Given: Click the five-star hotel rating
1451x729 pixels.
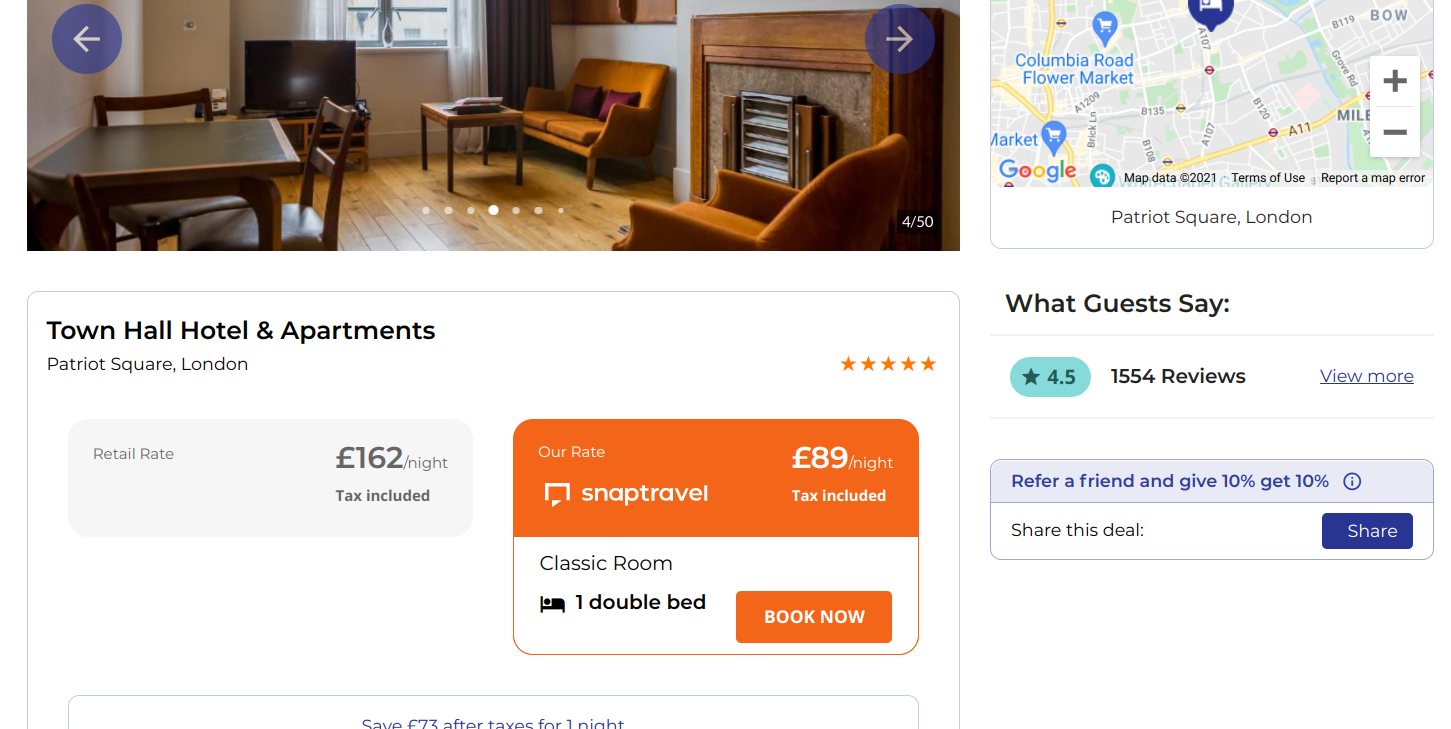Looking at the screenshot, I should pyautogui.click(x=888, y=364).
